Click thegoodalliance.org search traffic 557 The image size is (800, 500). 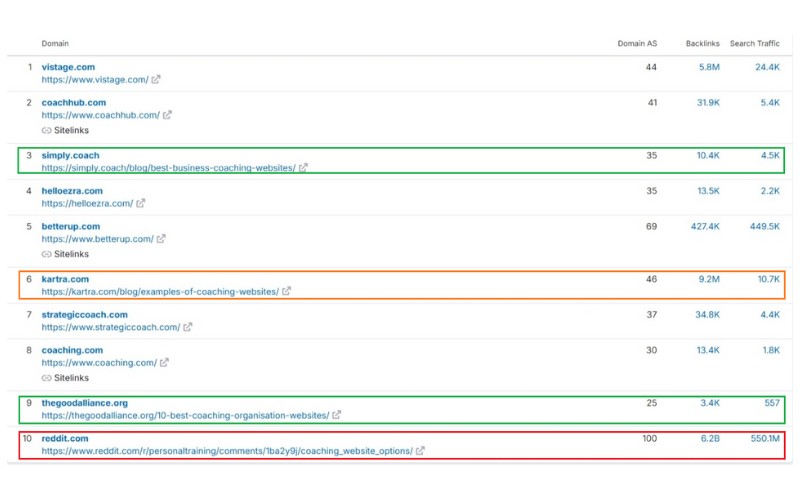772,403
